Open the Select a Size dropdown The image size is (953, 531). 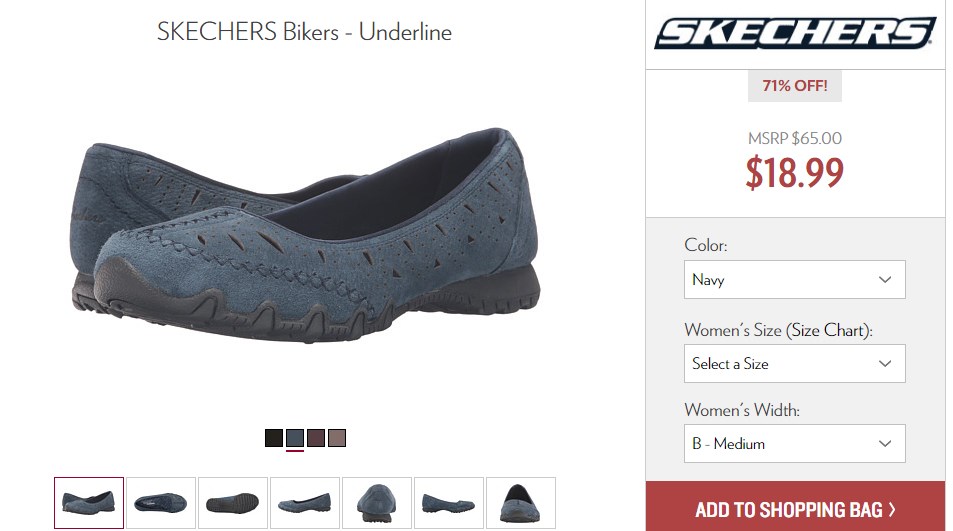(794, 363)
